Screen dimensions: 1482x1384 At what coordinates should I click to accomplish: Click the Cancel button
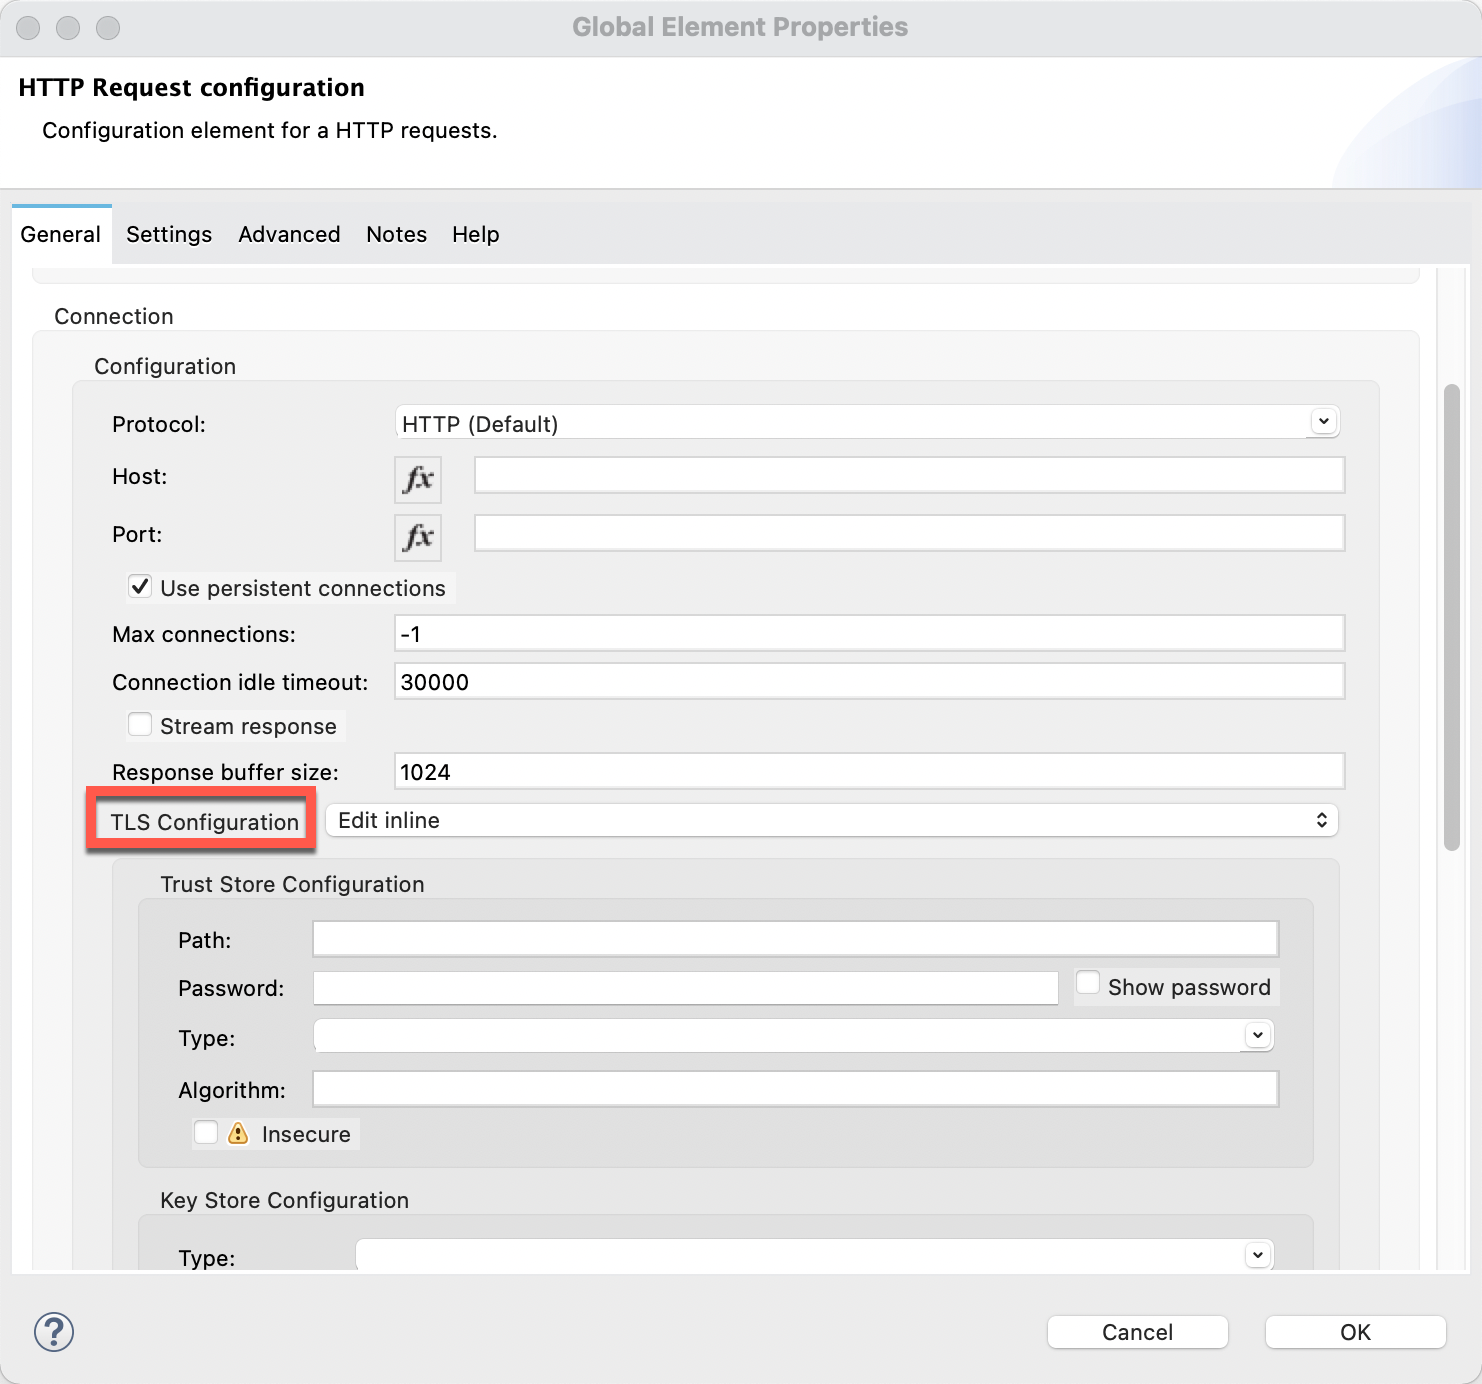1137,1332
